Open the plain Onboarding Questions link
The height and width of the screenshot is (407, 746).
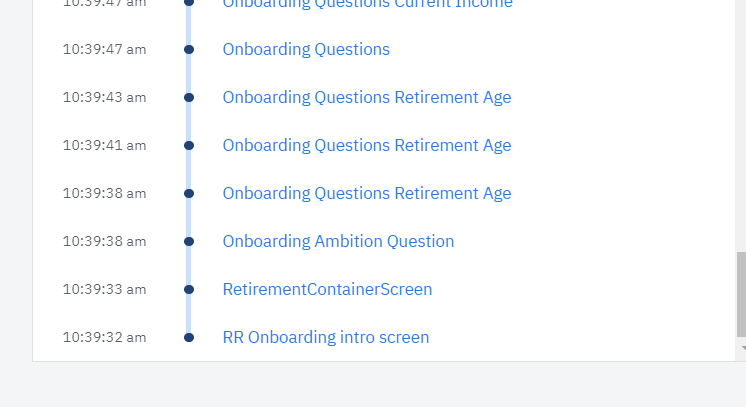point(306,49)
